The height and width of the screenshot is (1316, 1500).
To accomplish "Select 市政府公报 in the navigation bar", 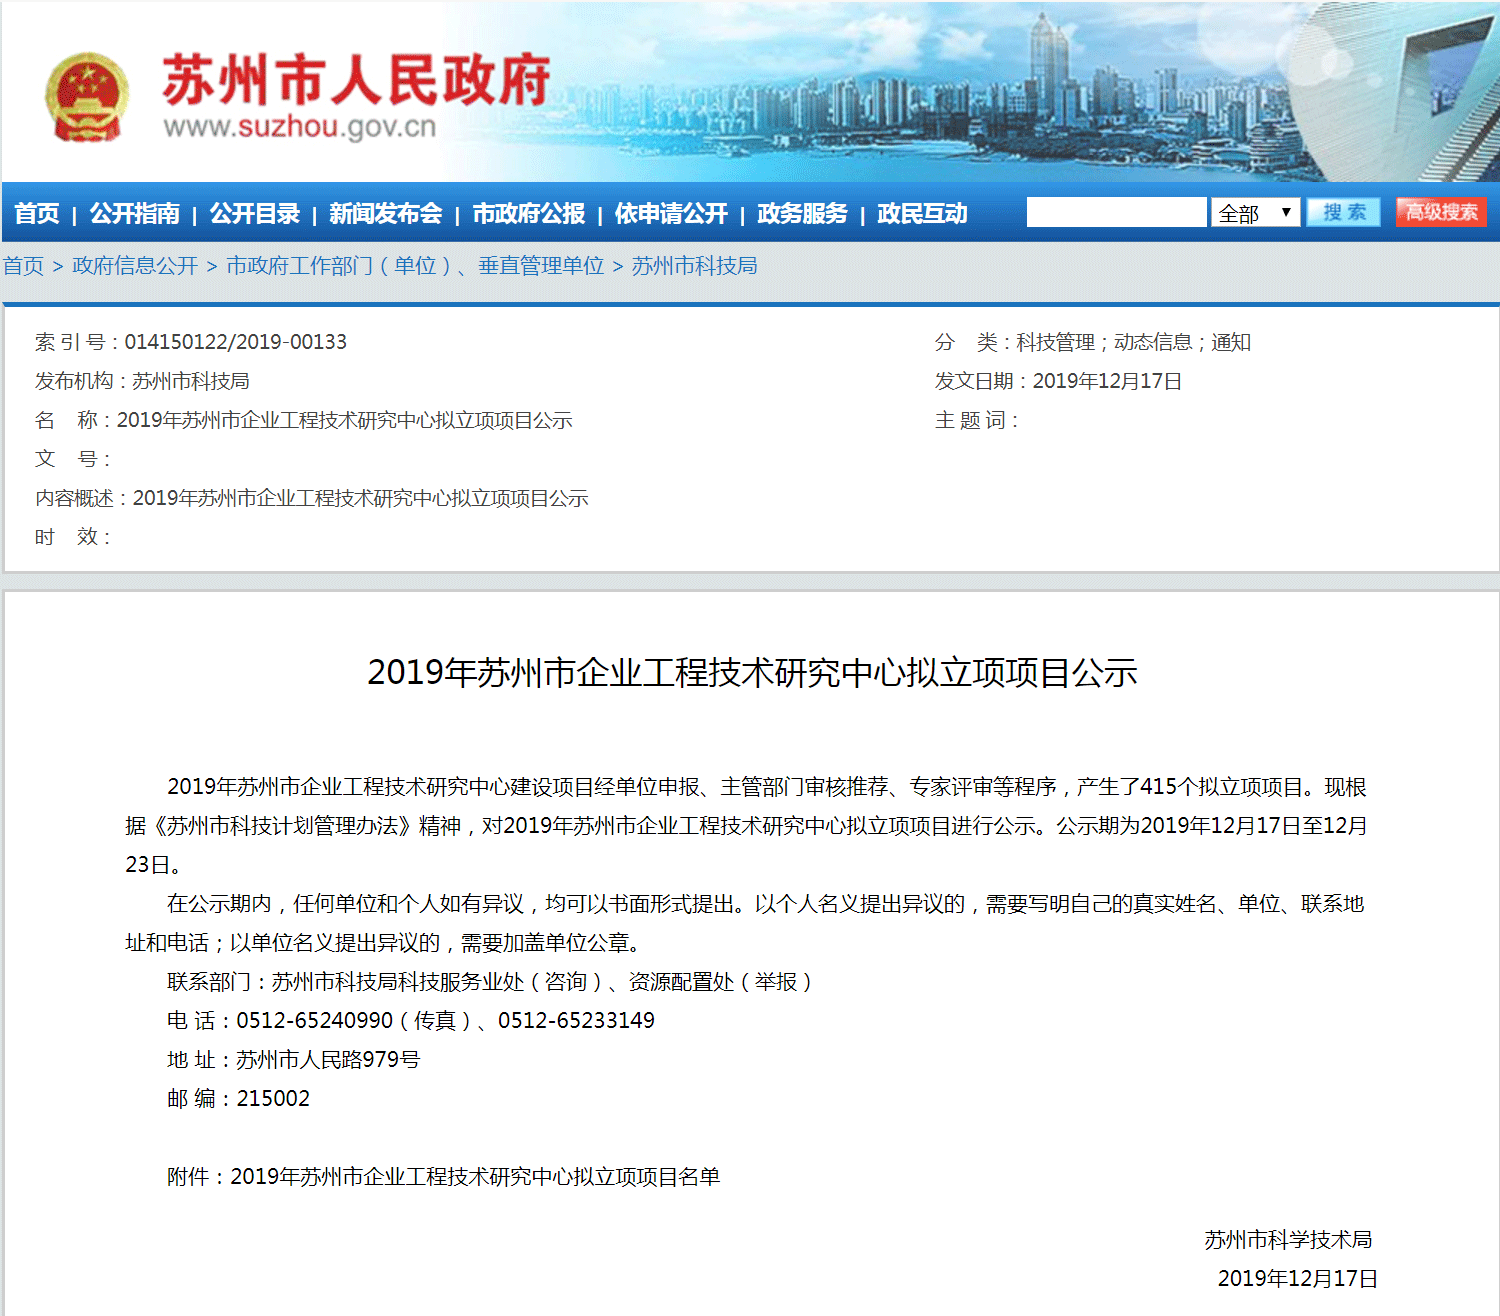I will (x=528, y=214).
